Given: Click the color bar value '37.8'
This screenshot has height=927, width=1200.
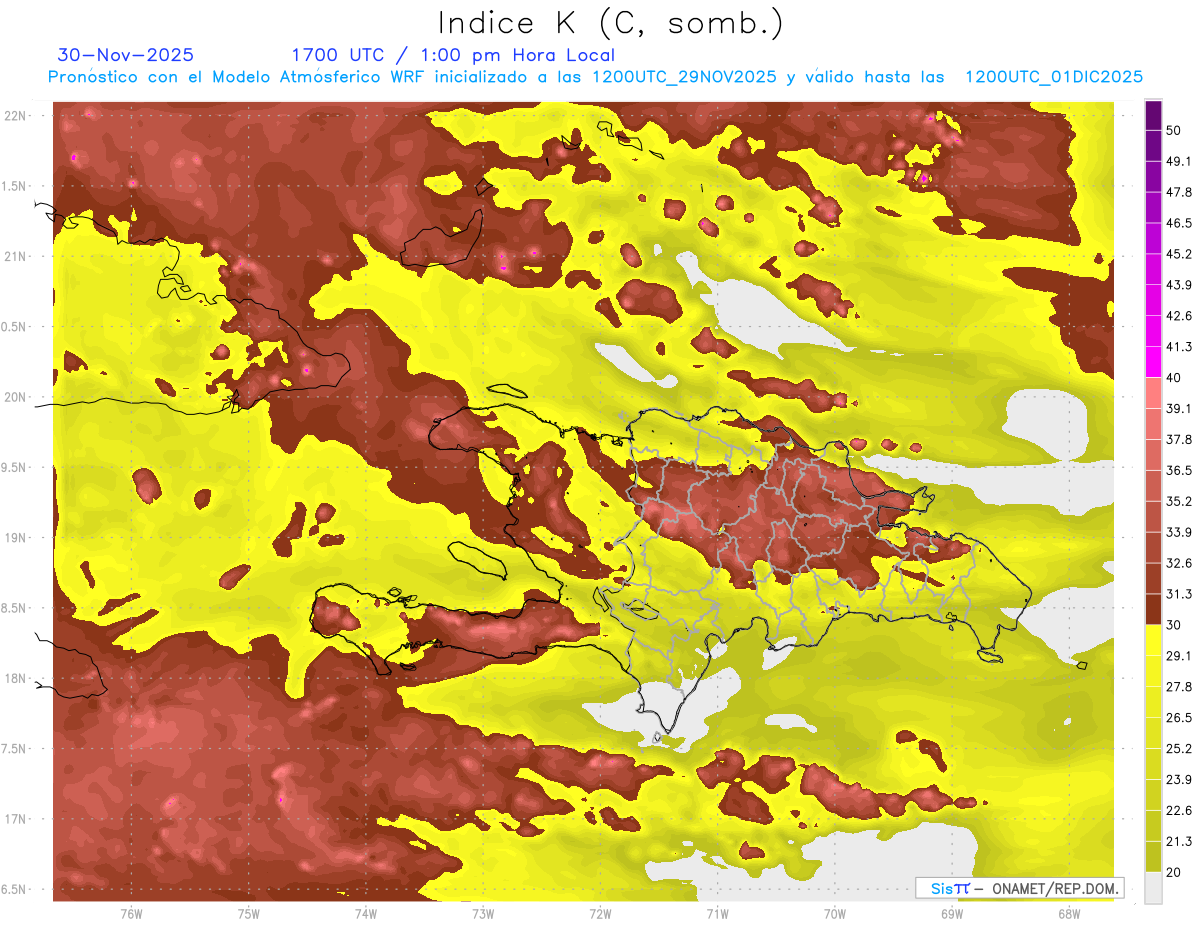Looking at the screenshot, I should coord(1178,439).
